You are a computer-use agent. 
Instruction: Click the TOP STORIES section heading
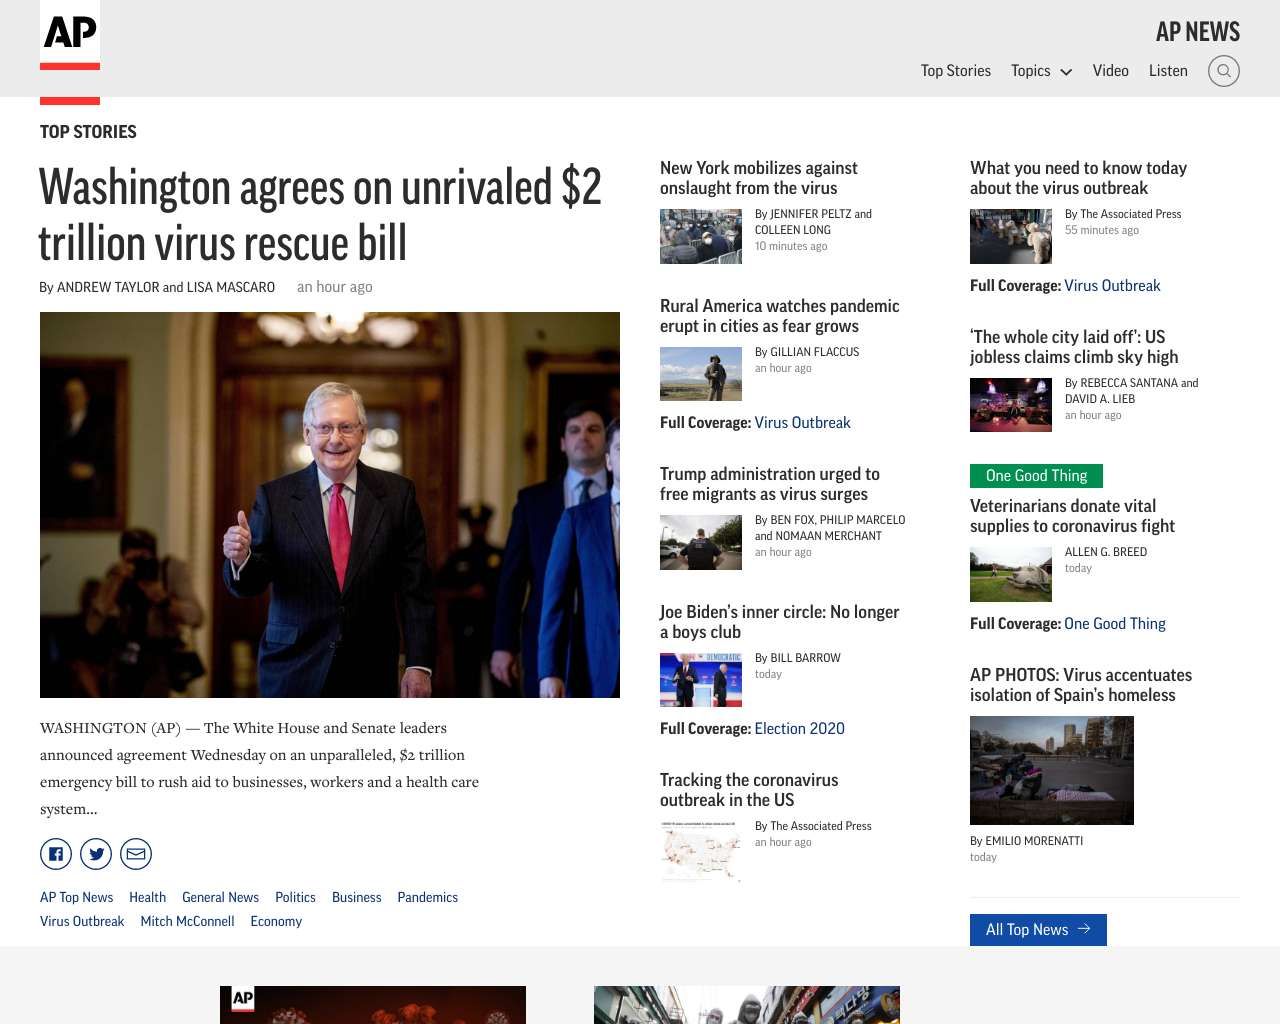88,132
